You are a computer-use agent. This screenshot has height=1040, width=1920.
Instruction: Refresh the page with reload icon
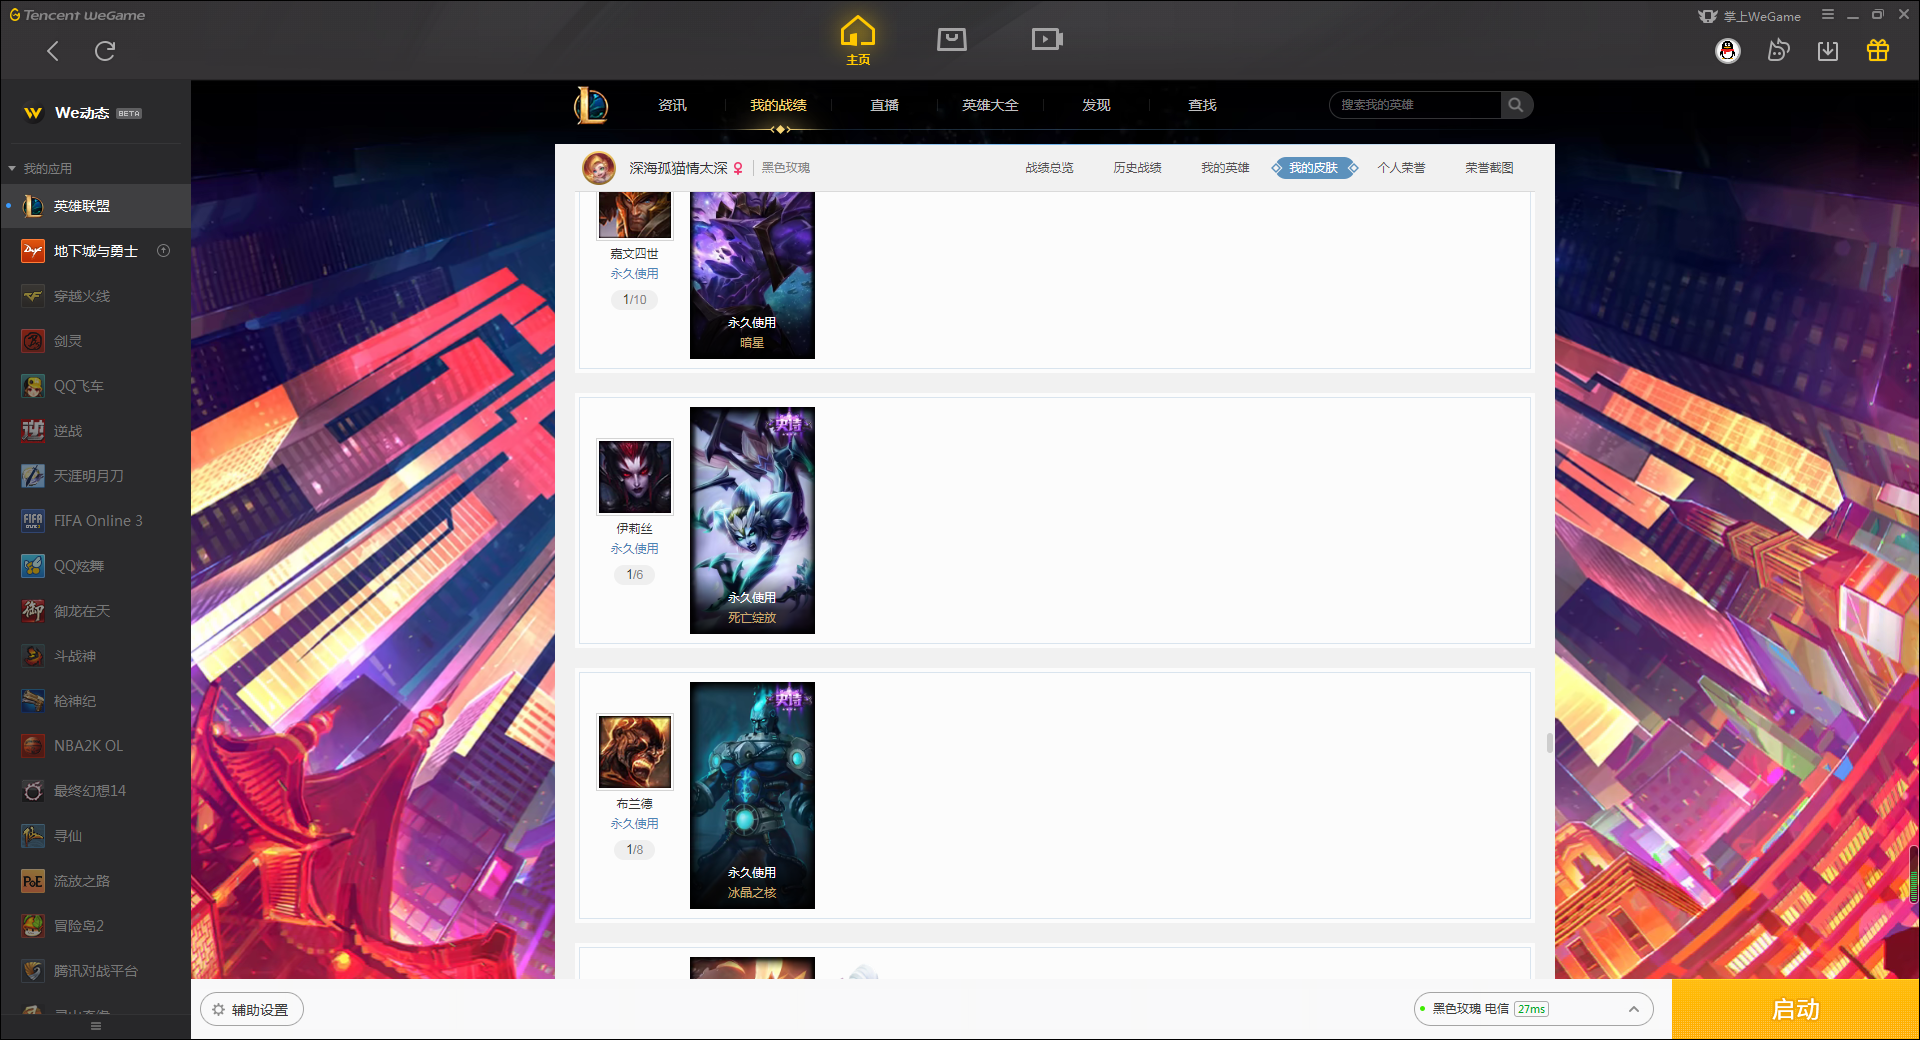105,51
